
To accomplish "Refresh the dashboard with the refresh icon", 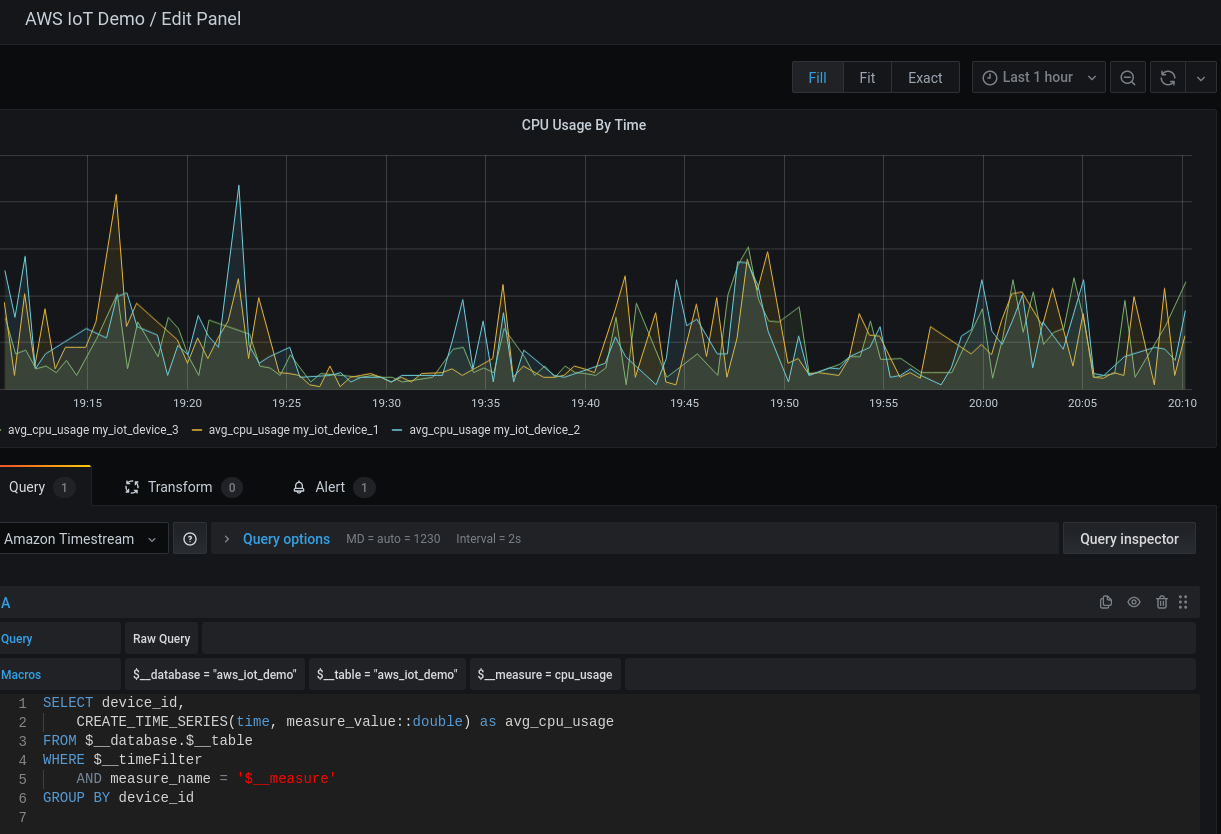I will coord(1167,77).
